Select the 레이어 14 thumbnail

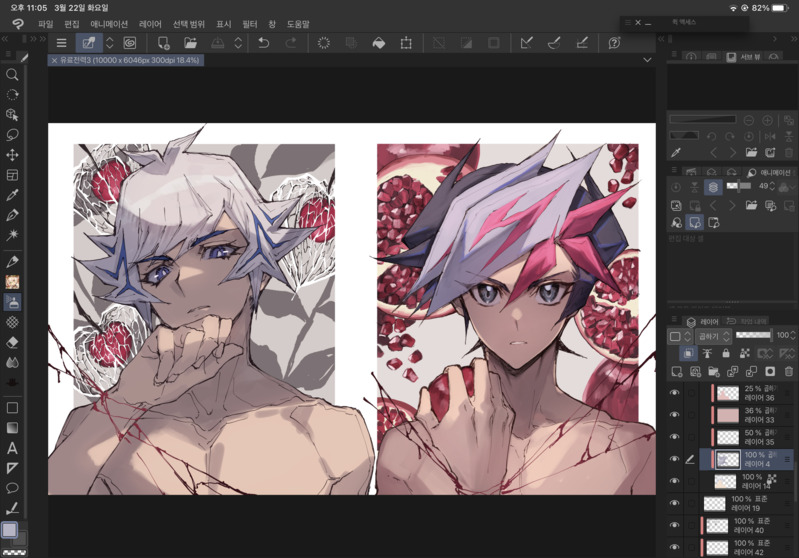coord(725,481)
